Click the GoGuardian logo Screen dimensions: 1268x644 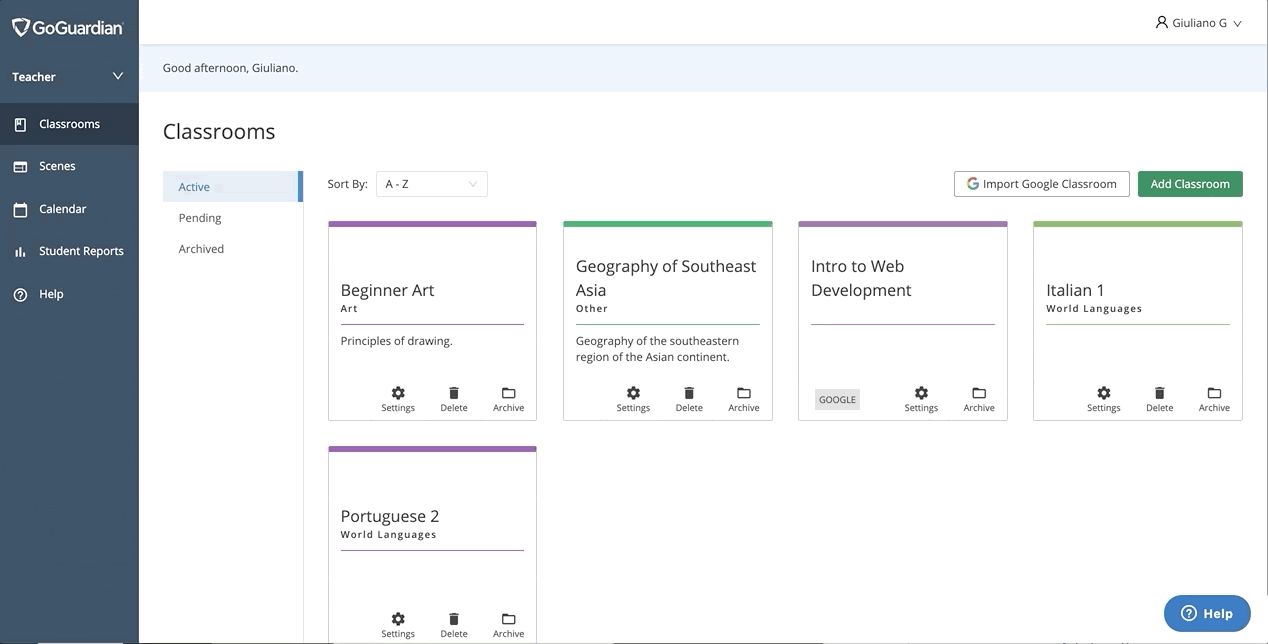point(68,28)
